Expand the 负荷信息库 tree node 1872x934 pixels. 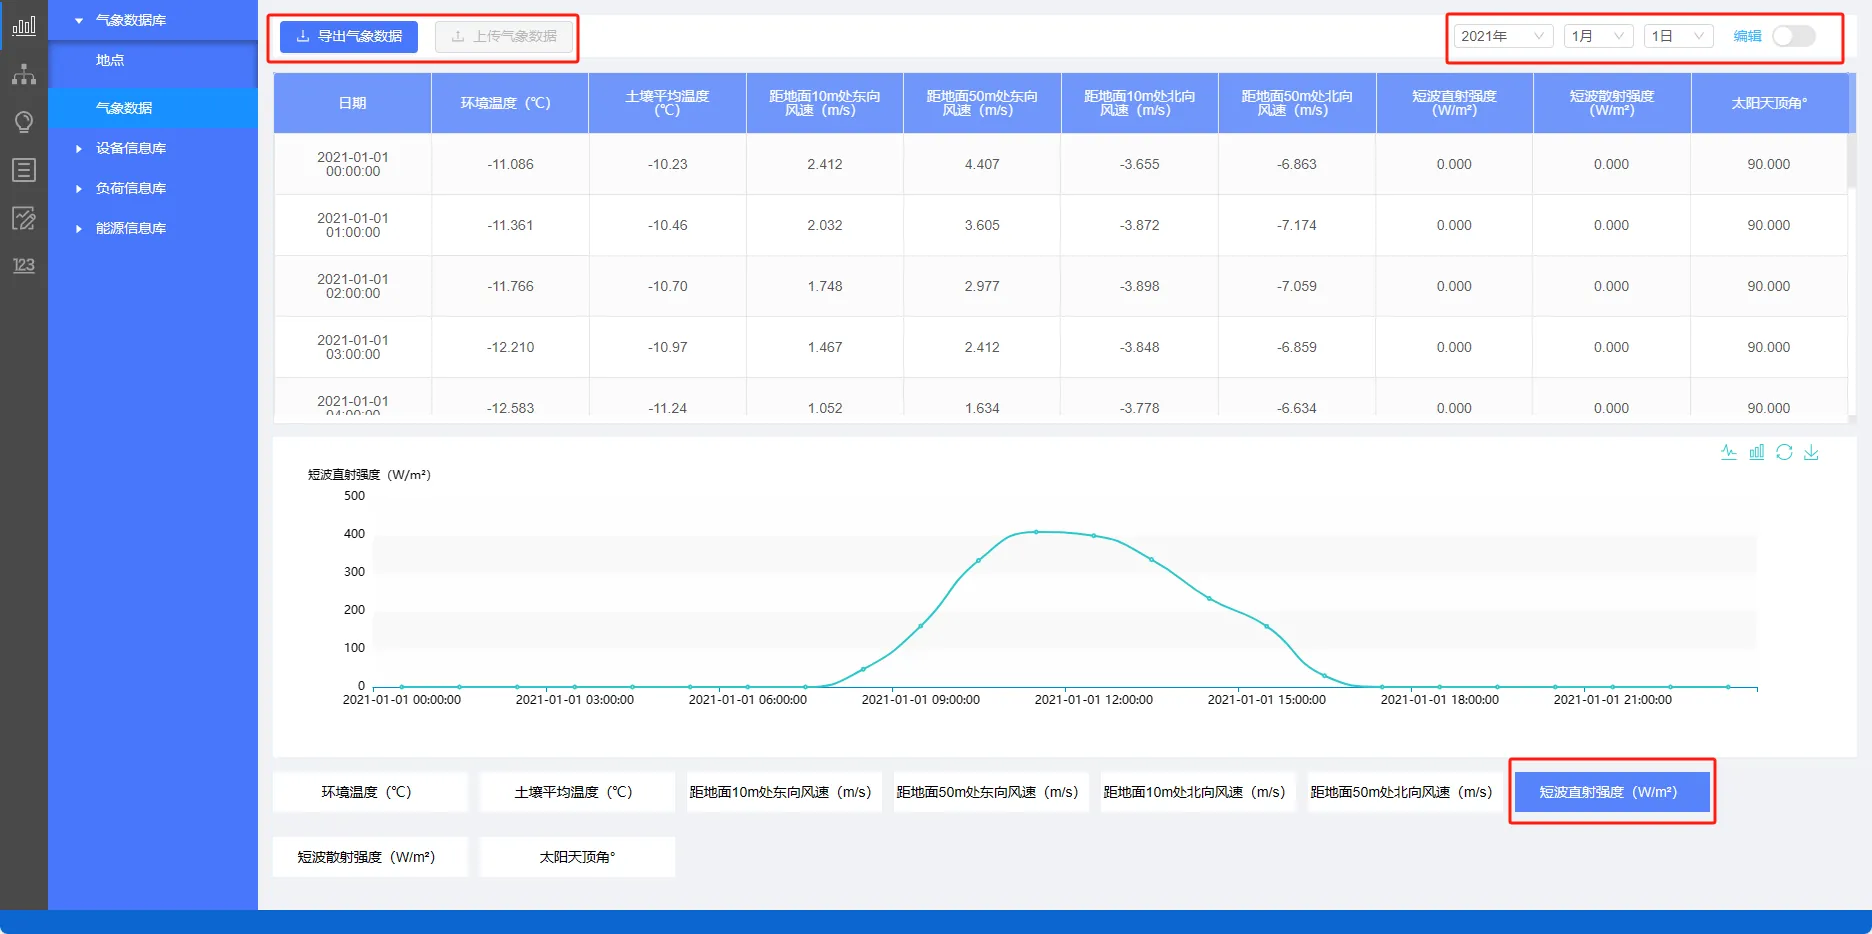[79, 188]
